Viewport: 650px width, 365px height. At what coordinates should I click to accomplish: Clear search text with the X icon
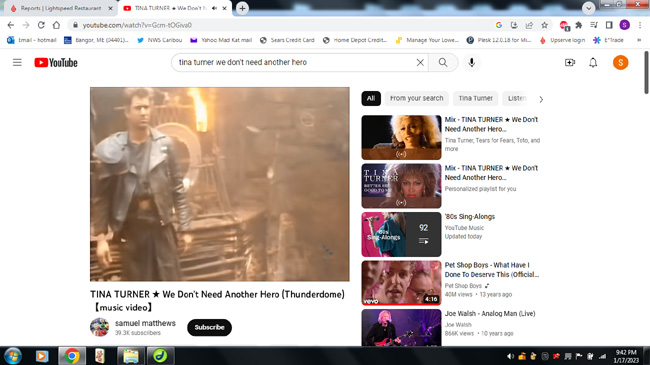pyautogui.click(x=420, y=63)
